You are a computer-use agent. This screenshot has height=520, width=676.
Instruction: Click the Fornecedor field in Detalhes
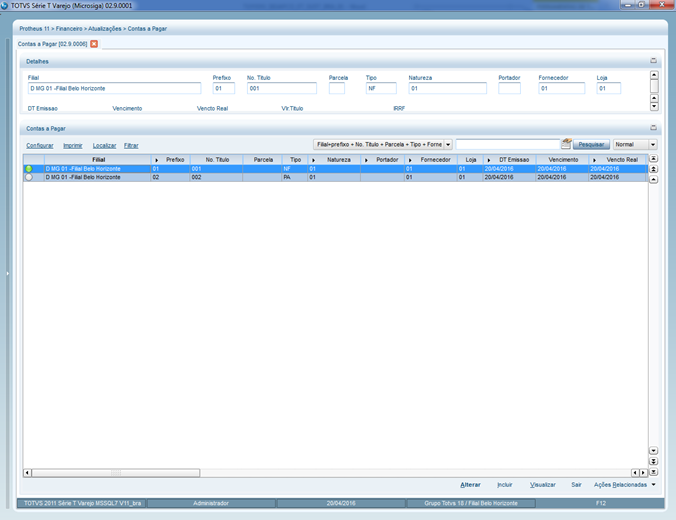pyautogui.click(x=561, y=88)
